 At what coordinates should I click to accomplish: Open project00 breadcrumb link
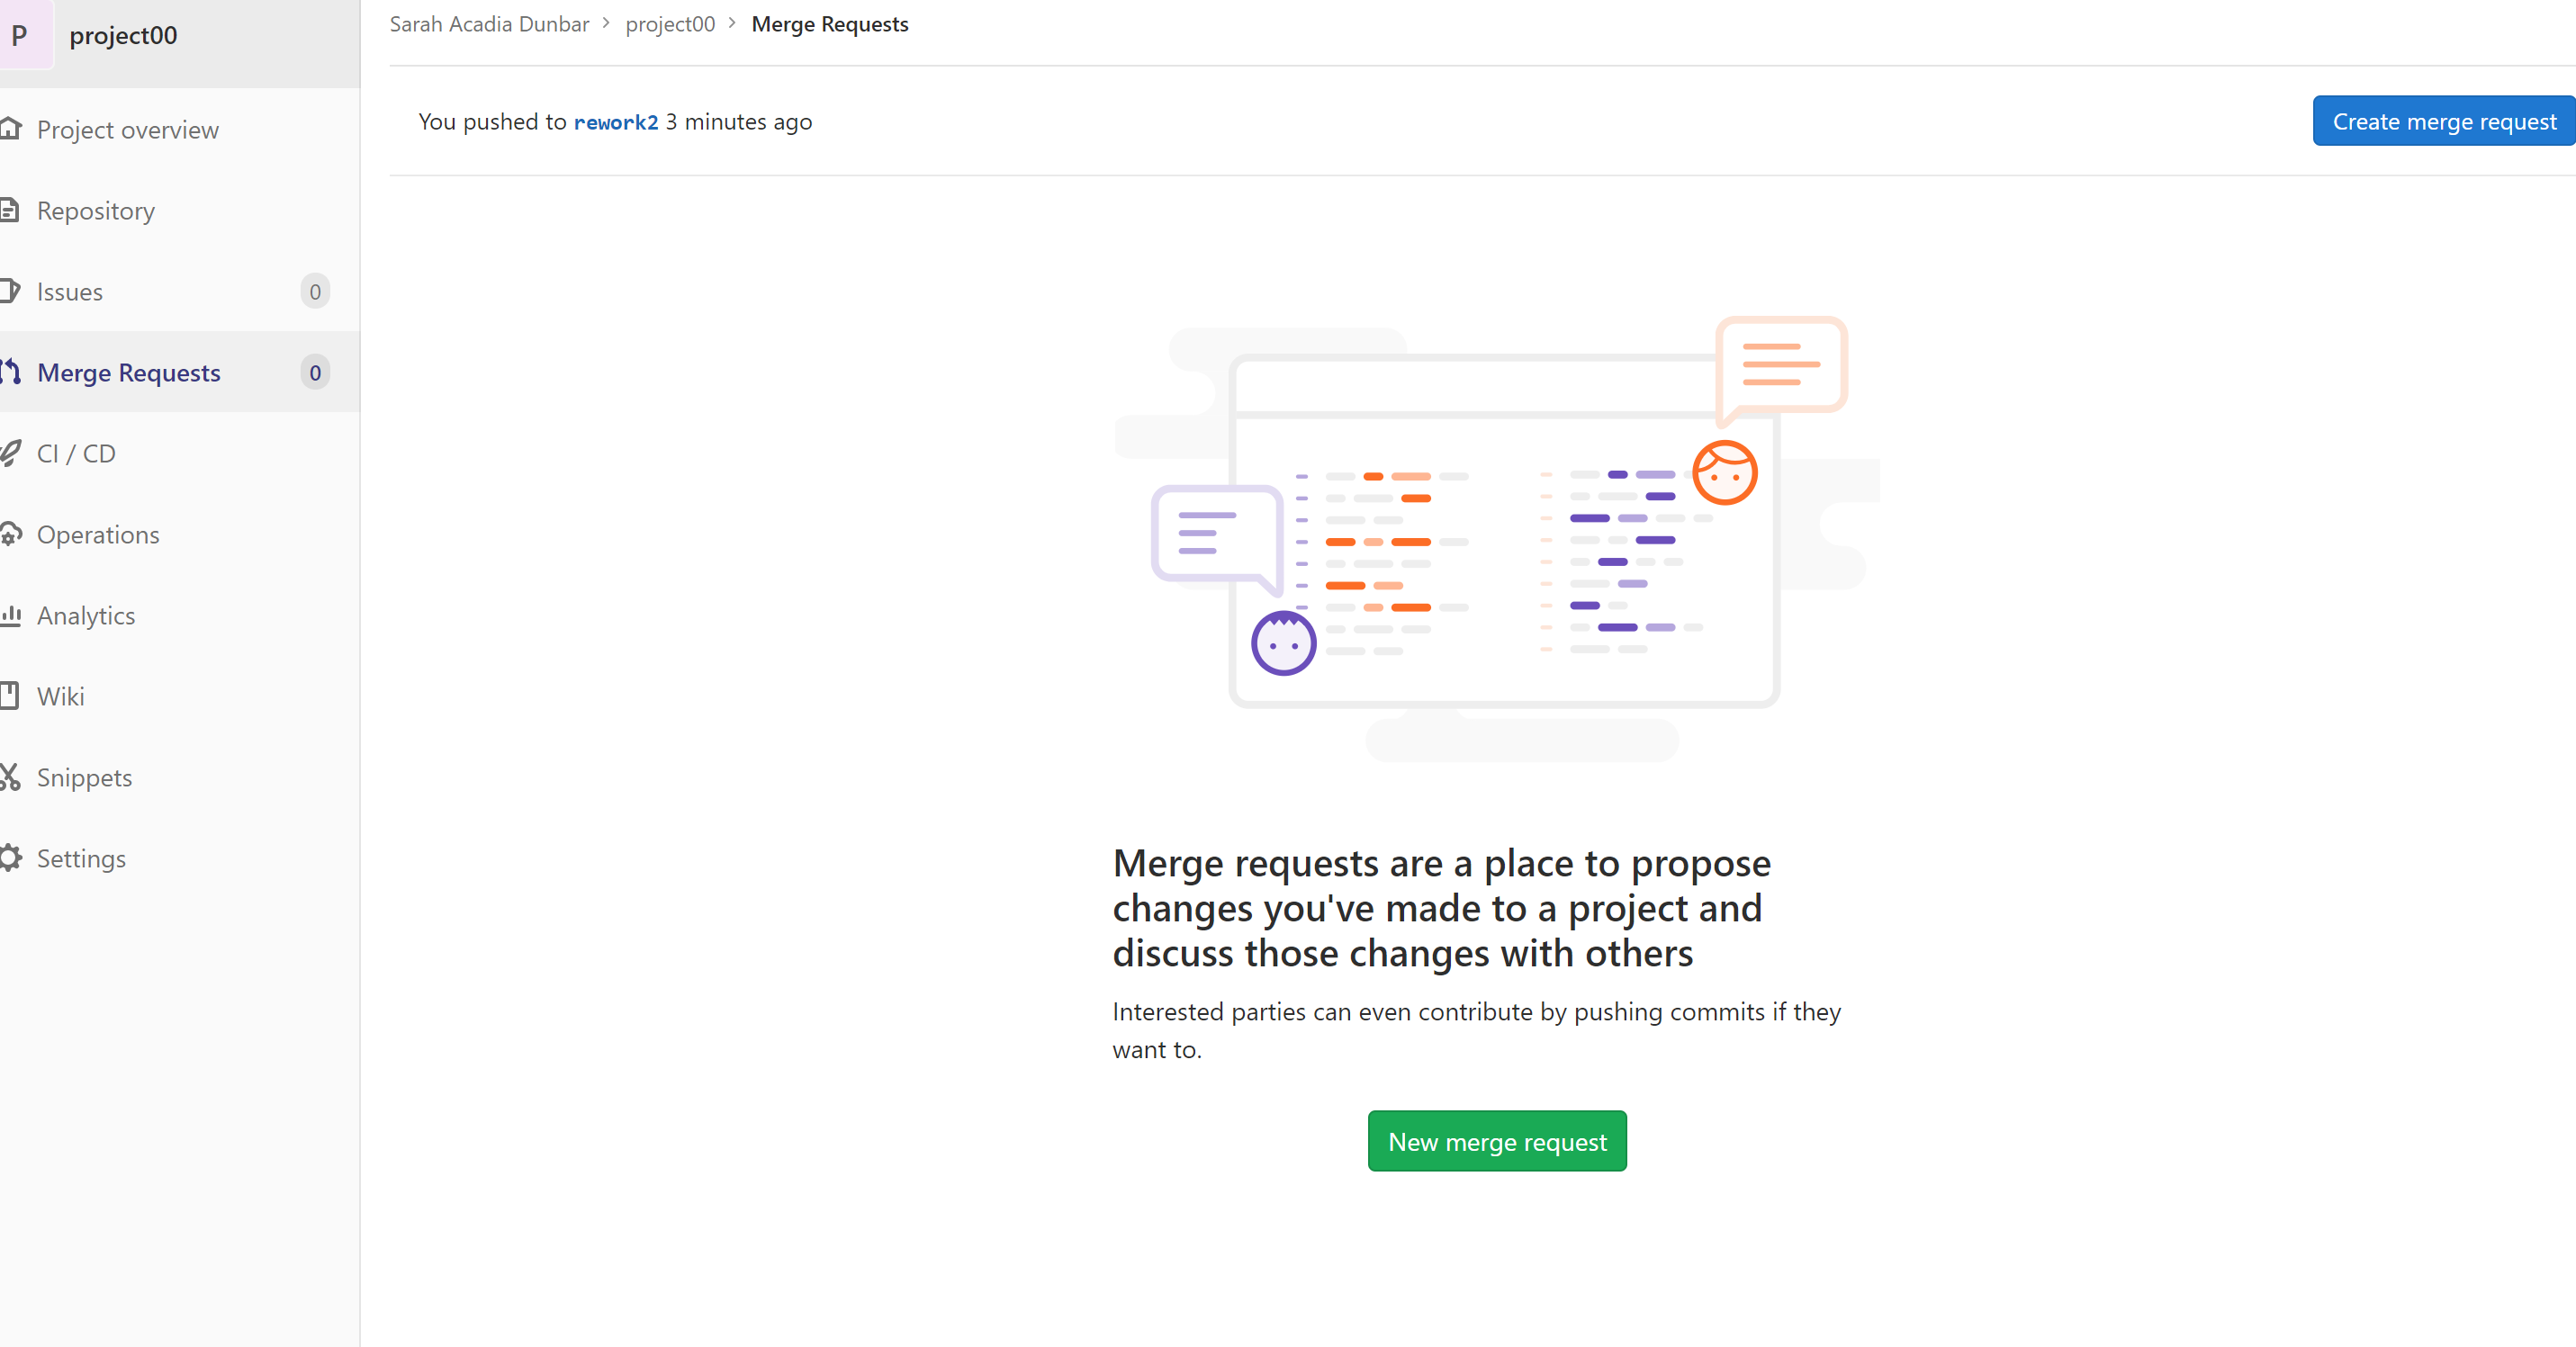click(x=669, y=24)
